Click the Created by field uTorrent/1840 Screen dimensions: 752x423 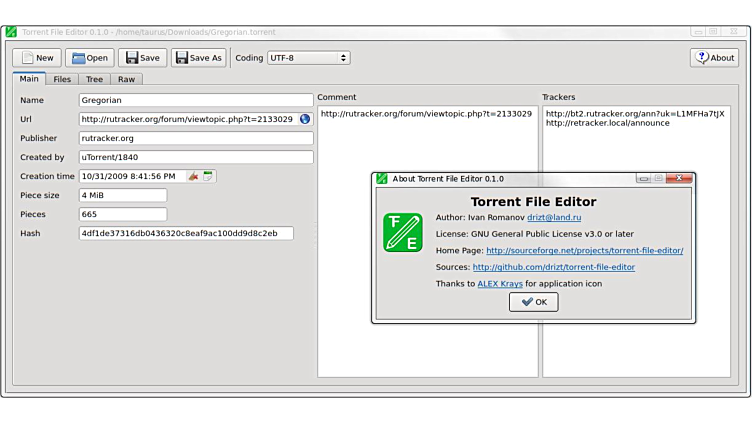tap(196, 157)
